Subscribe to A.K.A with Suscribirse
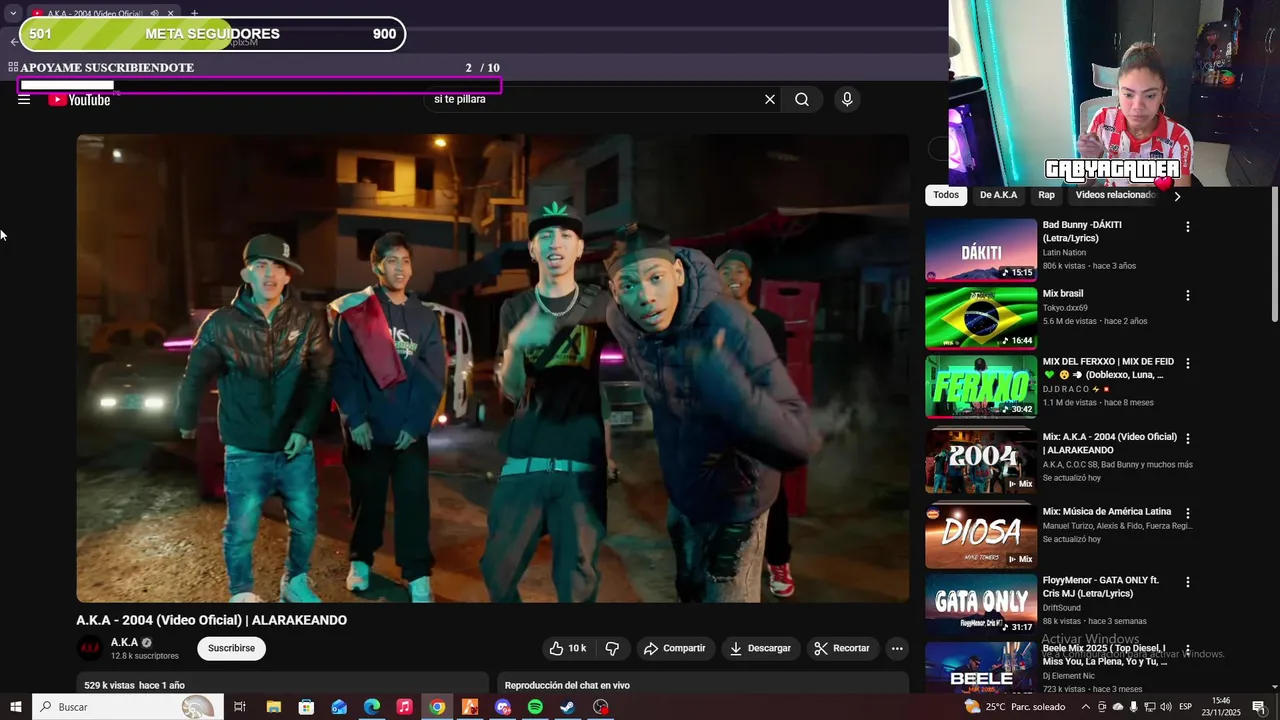Screen dimensions: 1280x720 pos(231,648)
